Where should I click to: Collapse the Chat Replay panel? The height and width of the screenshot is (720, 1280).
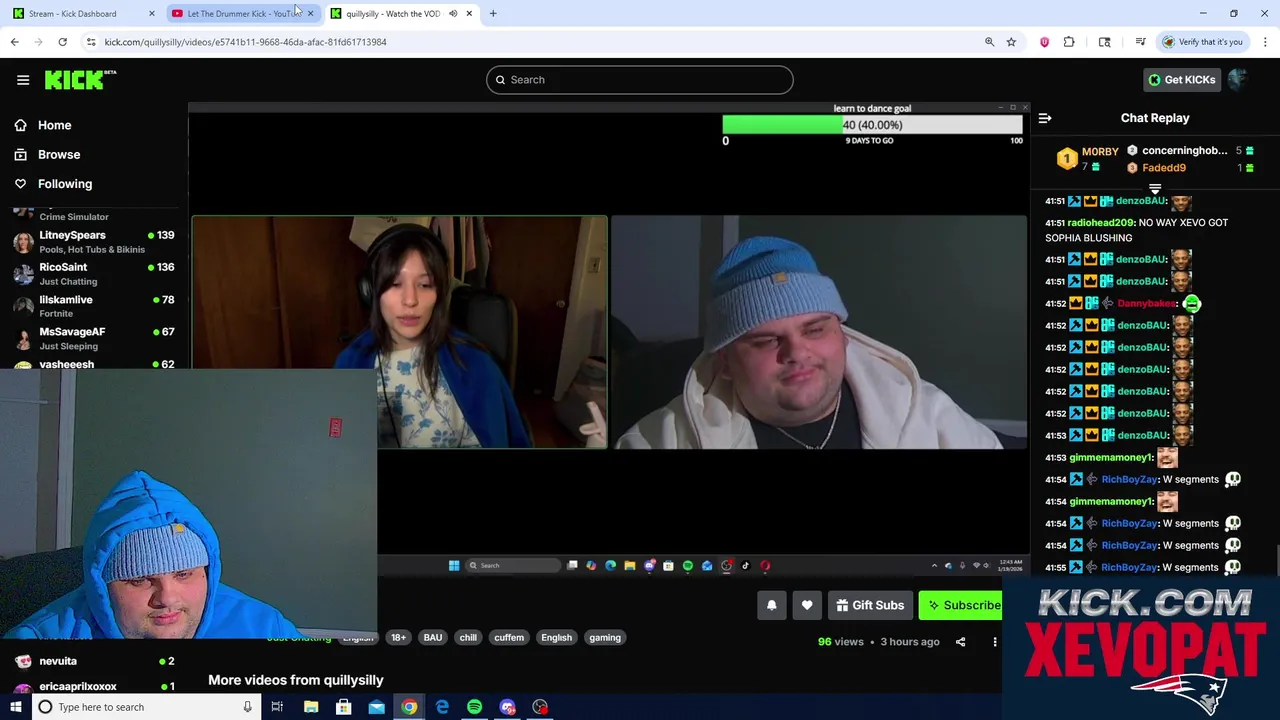pos(1045,118)
